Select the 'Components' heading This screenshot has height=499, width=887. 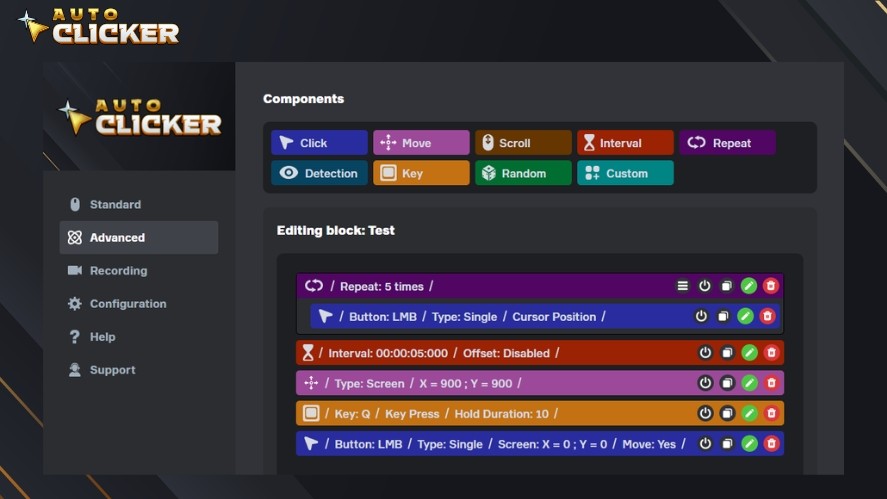[x=303, y=98]
